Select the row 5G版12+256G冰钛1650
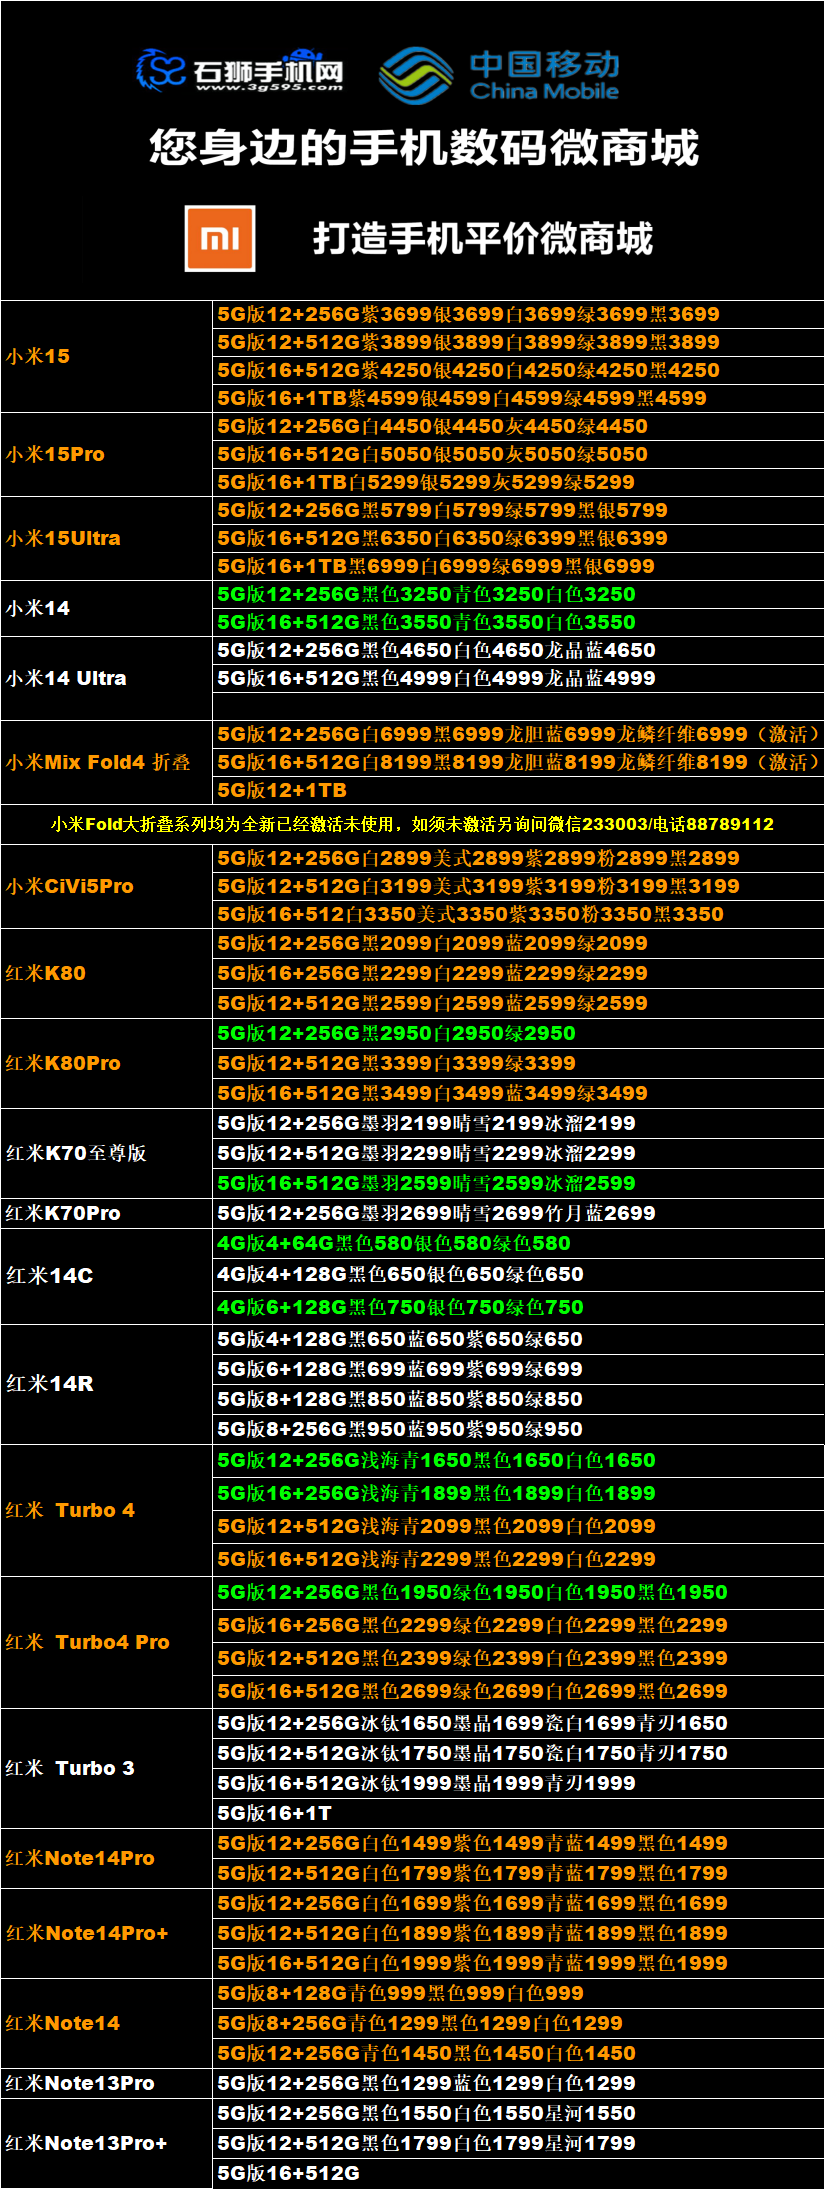The height and width of the screenshot is (2189, 825). tap(519, 1723)
